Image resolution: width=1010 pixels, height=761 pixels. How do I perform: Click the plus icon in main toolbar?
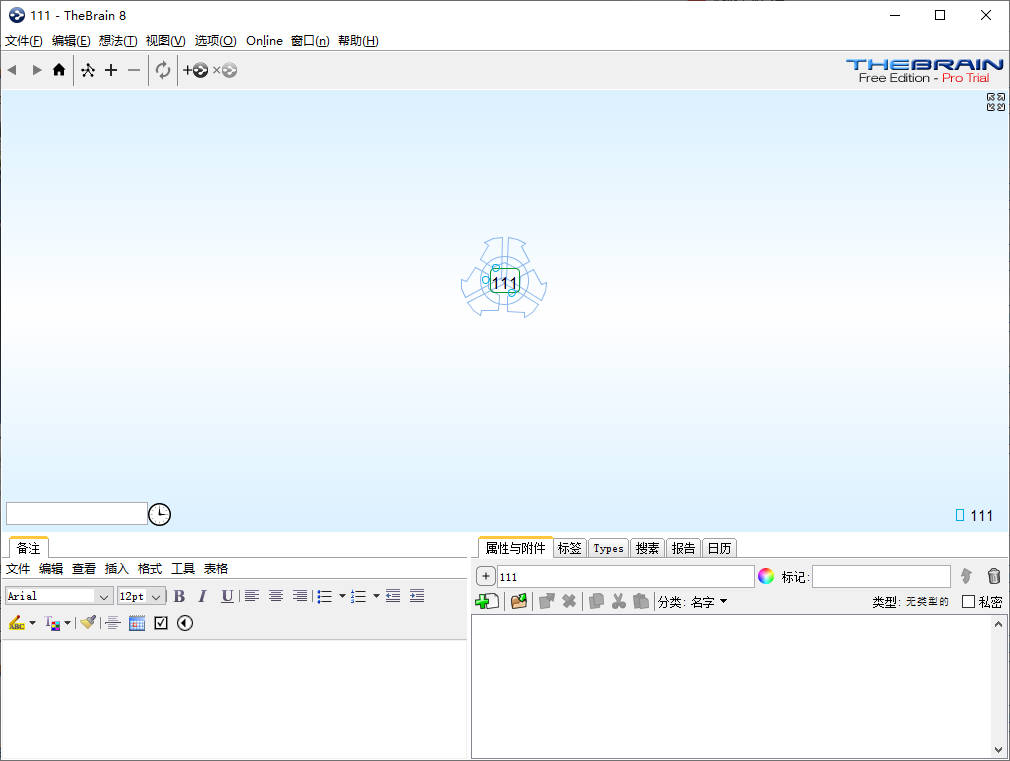click(111, 70)
